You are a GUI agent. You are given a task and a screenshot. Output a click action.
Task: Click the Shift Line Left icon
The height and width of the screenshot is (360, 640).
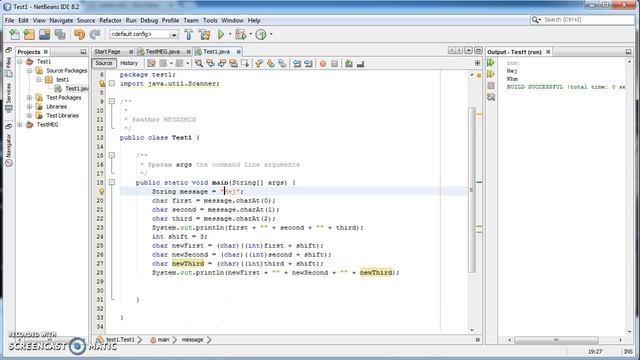[x=297, y=63]
